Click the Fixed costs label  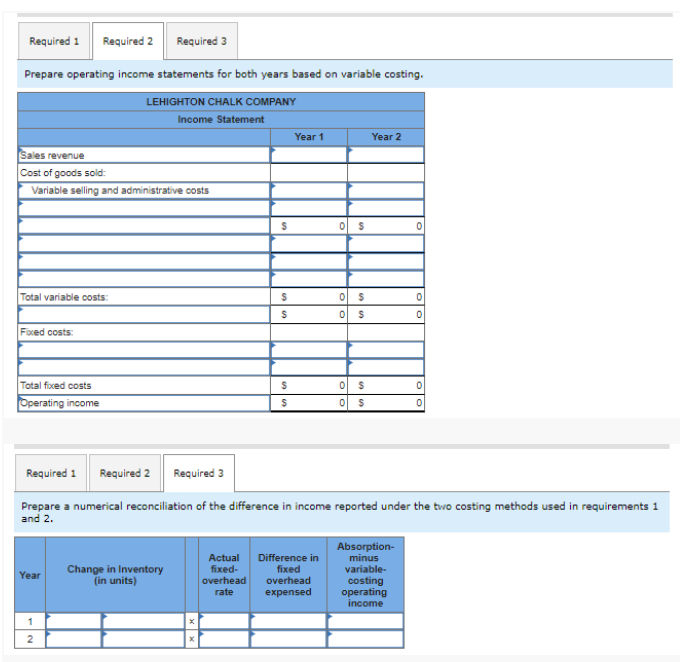[x=46, y=332]
